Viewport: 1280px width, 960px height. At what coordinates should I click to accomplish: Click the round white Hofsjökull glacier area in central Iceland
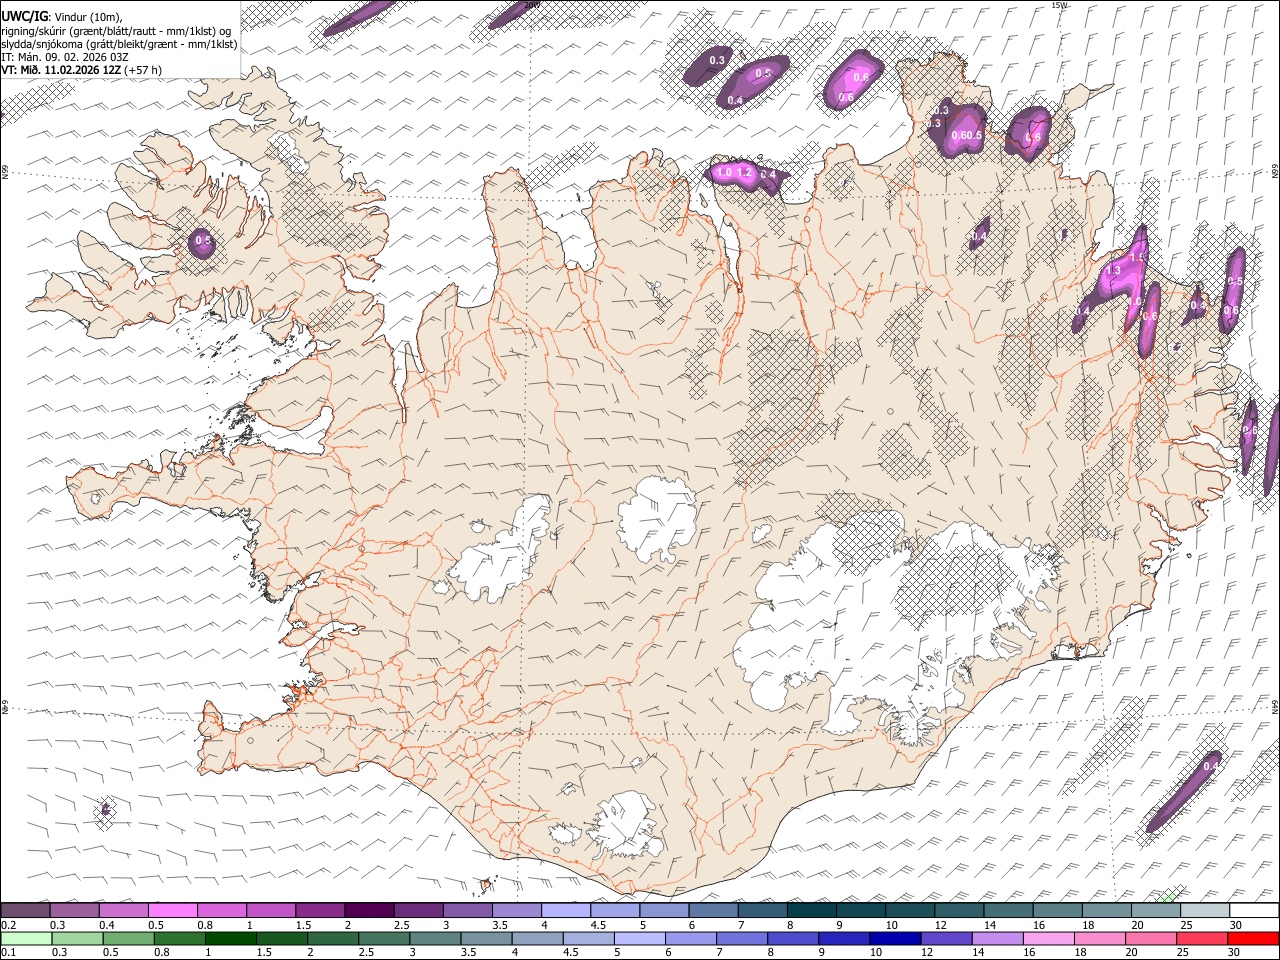point(657,519)
